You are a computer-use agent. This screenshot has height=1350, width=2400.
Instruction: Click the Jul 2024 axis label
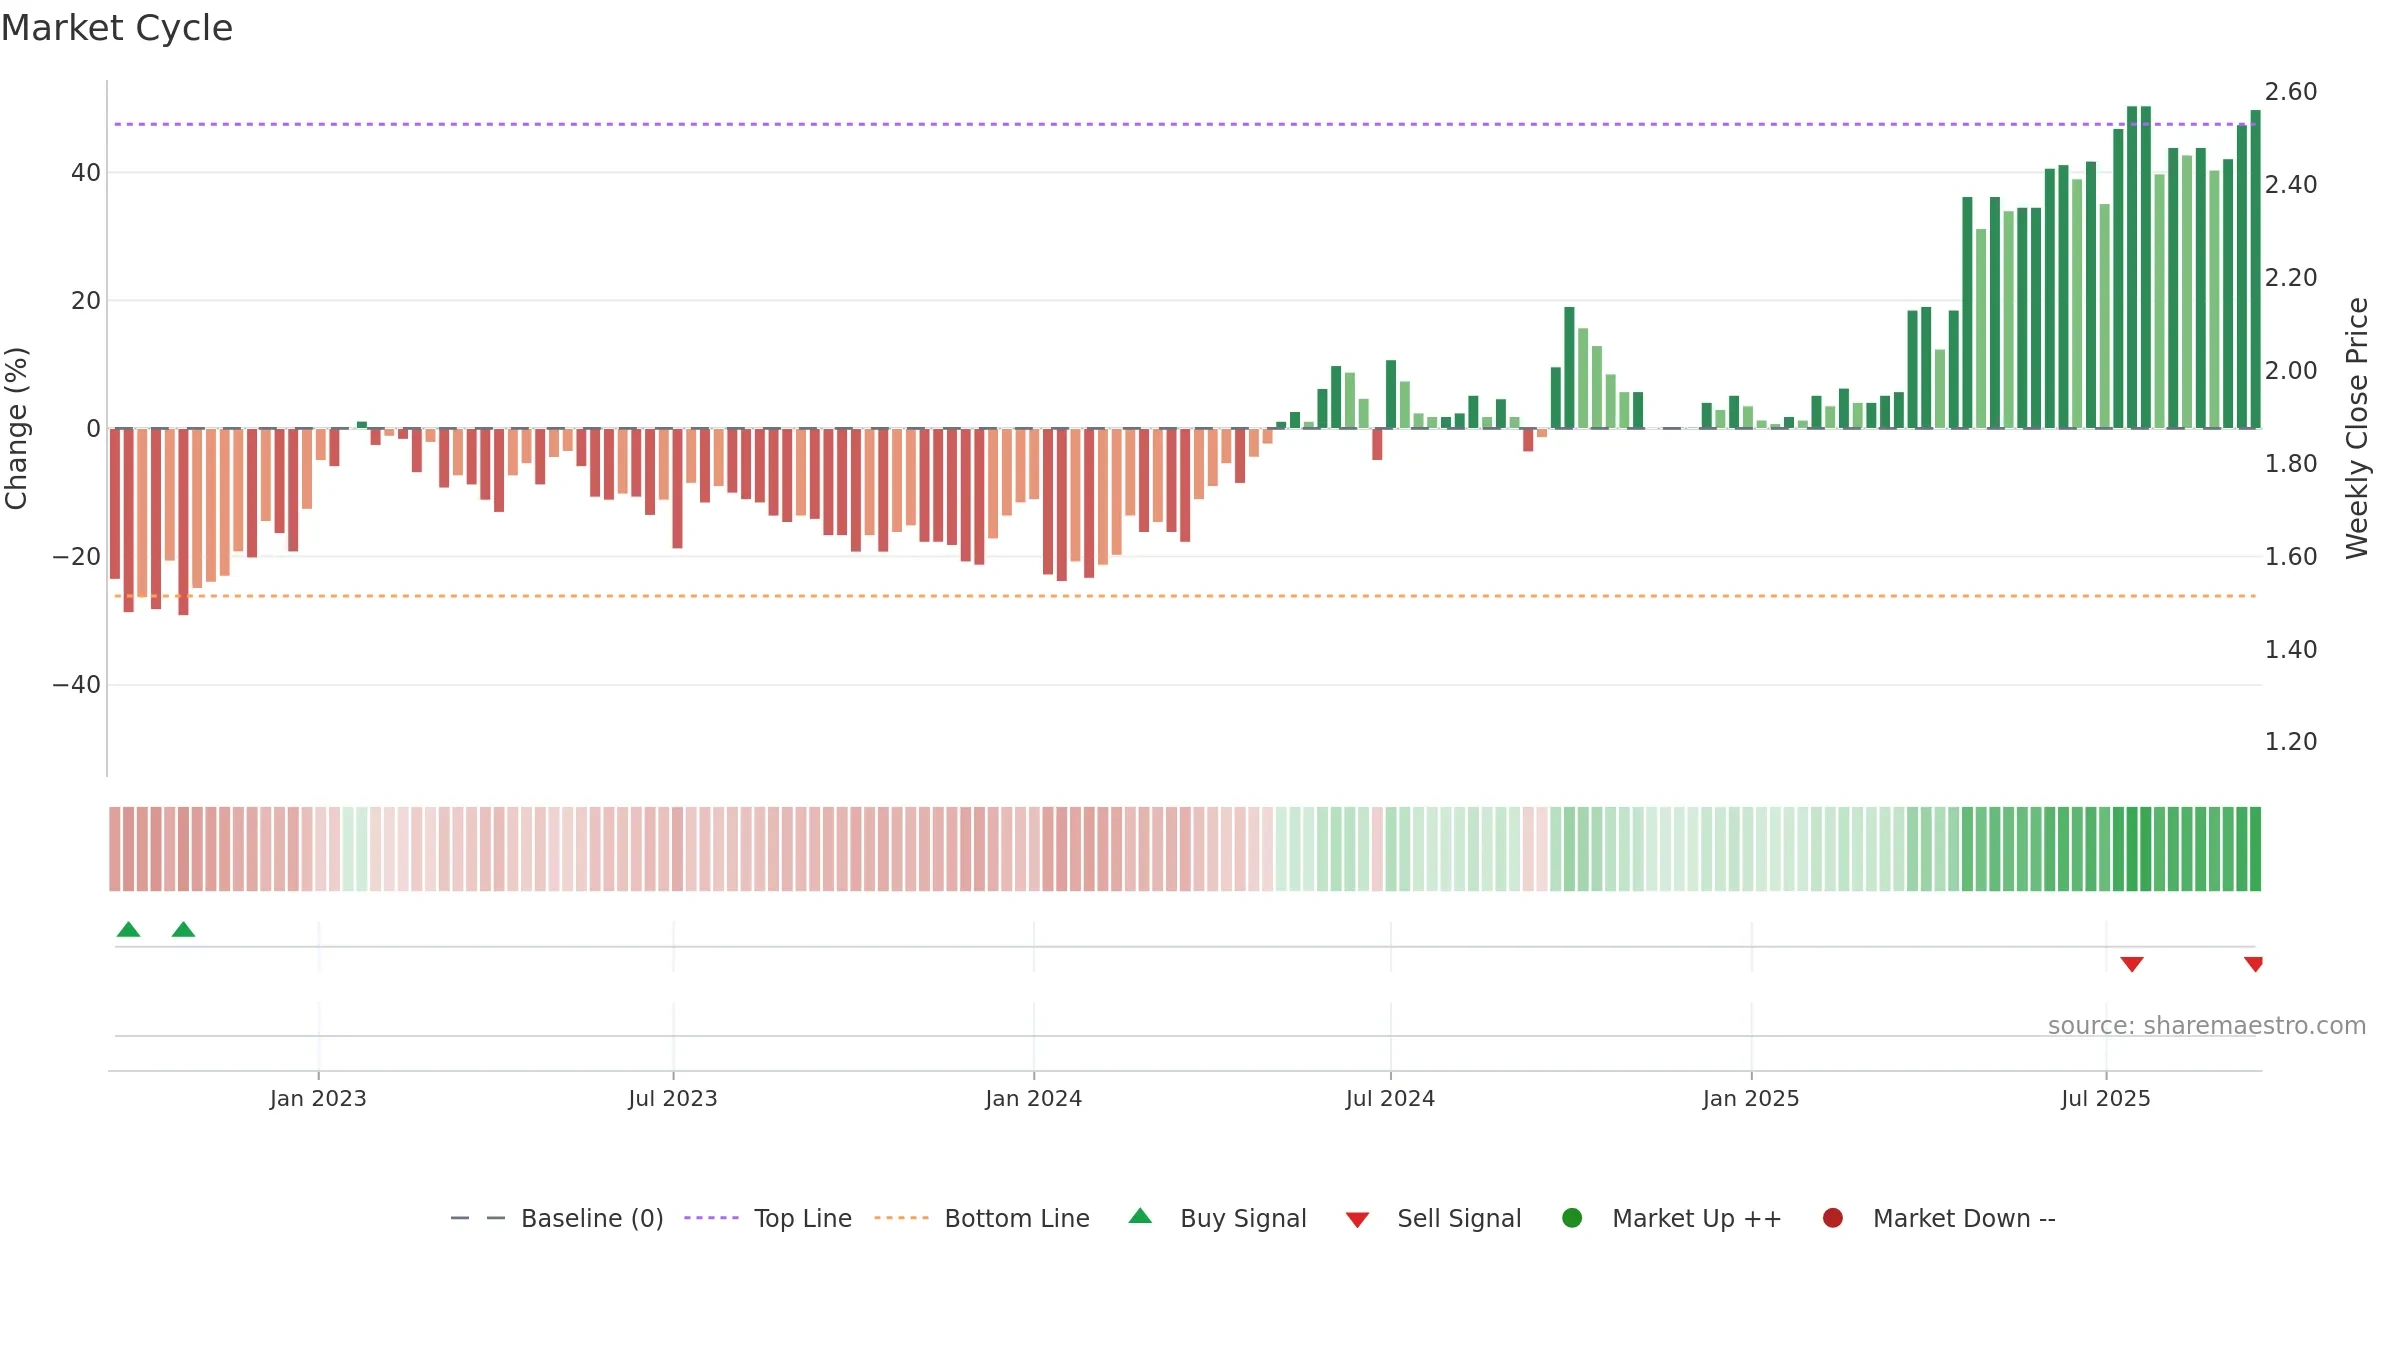click(1390, 1098)
